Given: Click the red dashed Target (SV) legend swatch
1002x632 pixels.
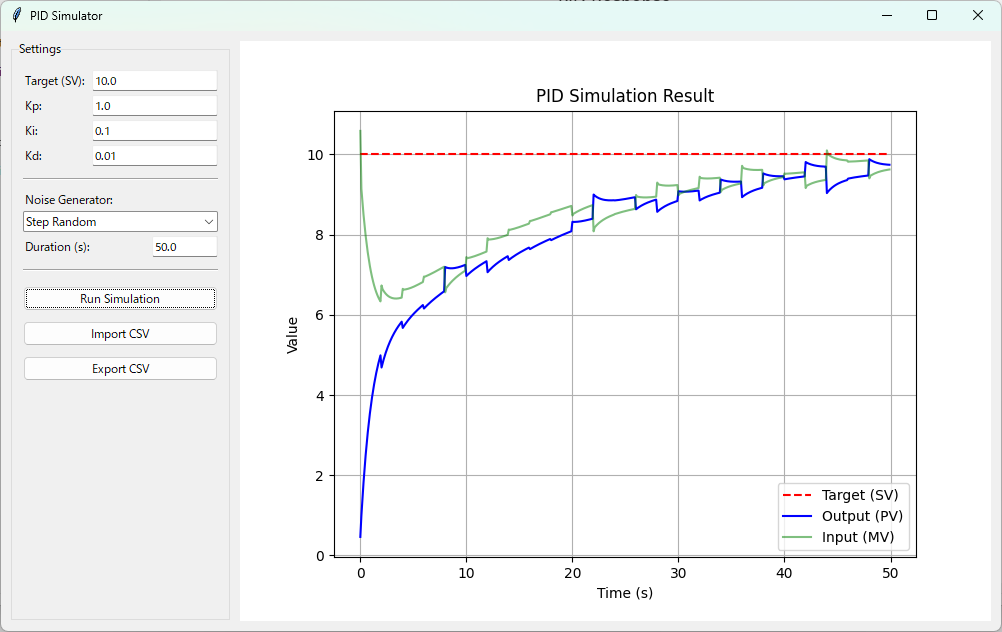Looking at the screenshot, I should (x=799, y=495).
